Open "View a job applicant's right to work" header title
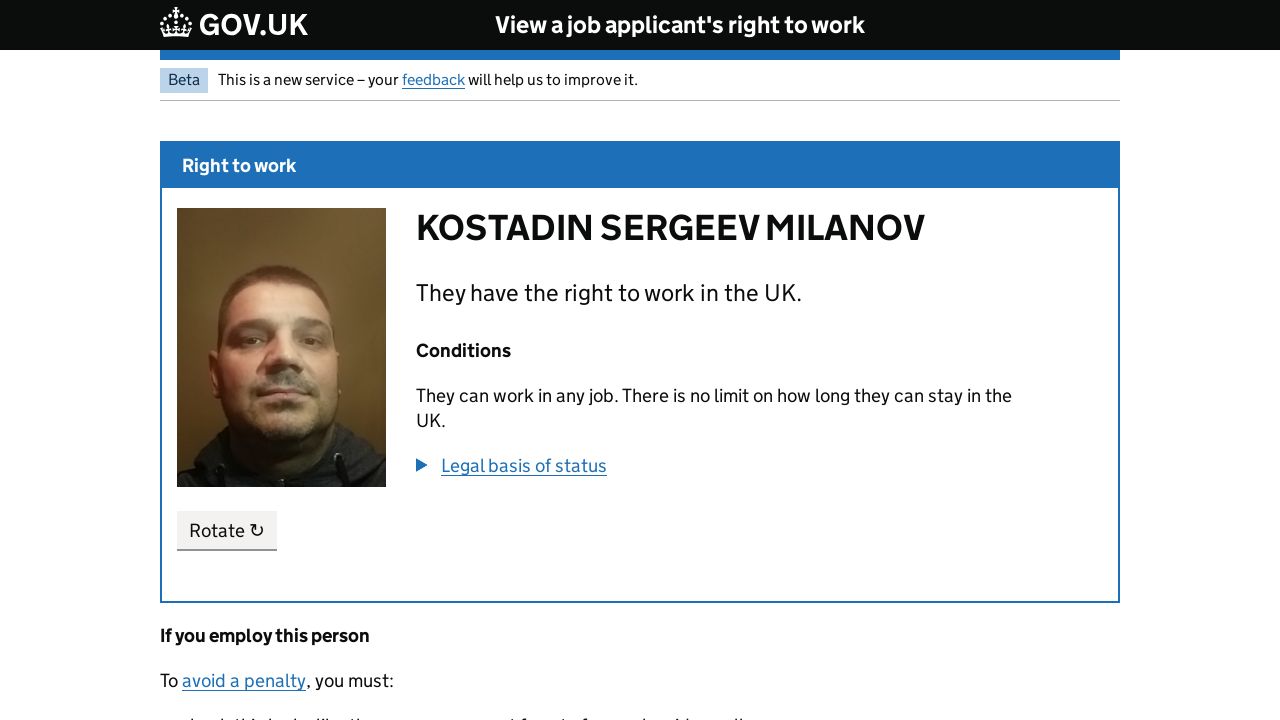This screenshot has height=720, width=1280. pos(679,25)
